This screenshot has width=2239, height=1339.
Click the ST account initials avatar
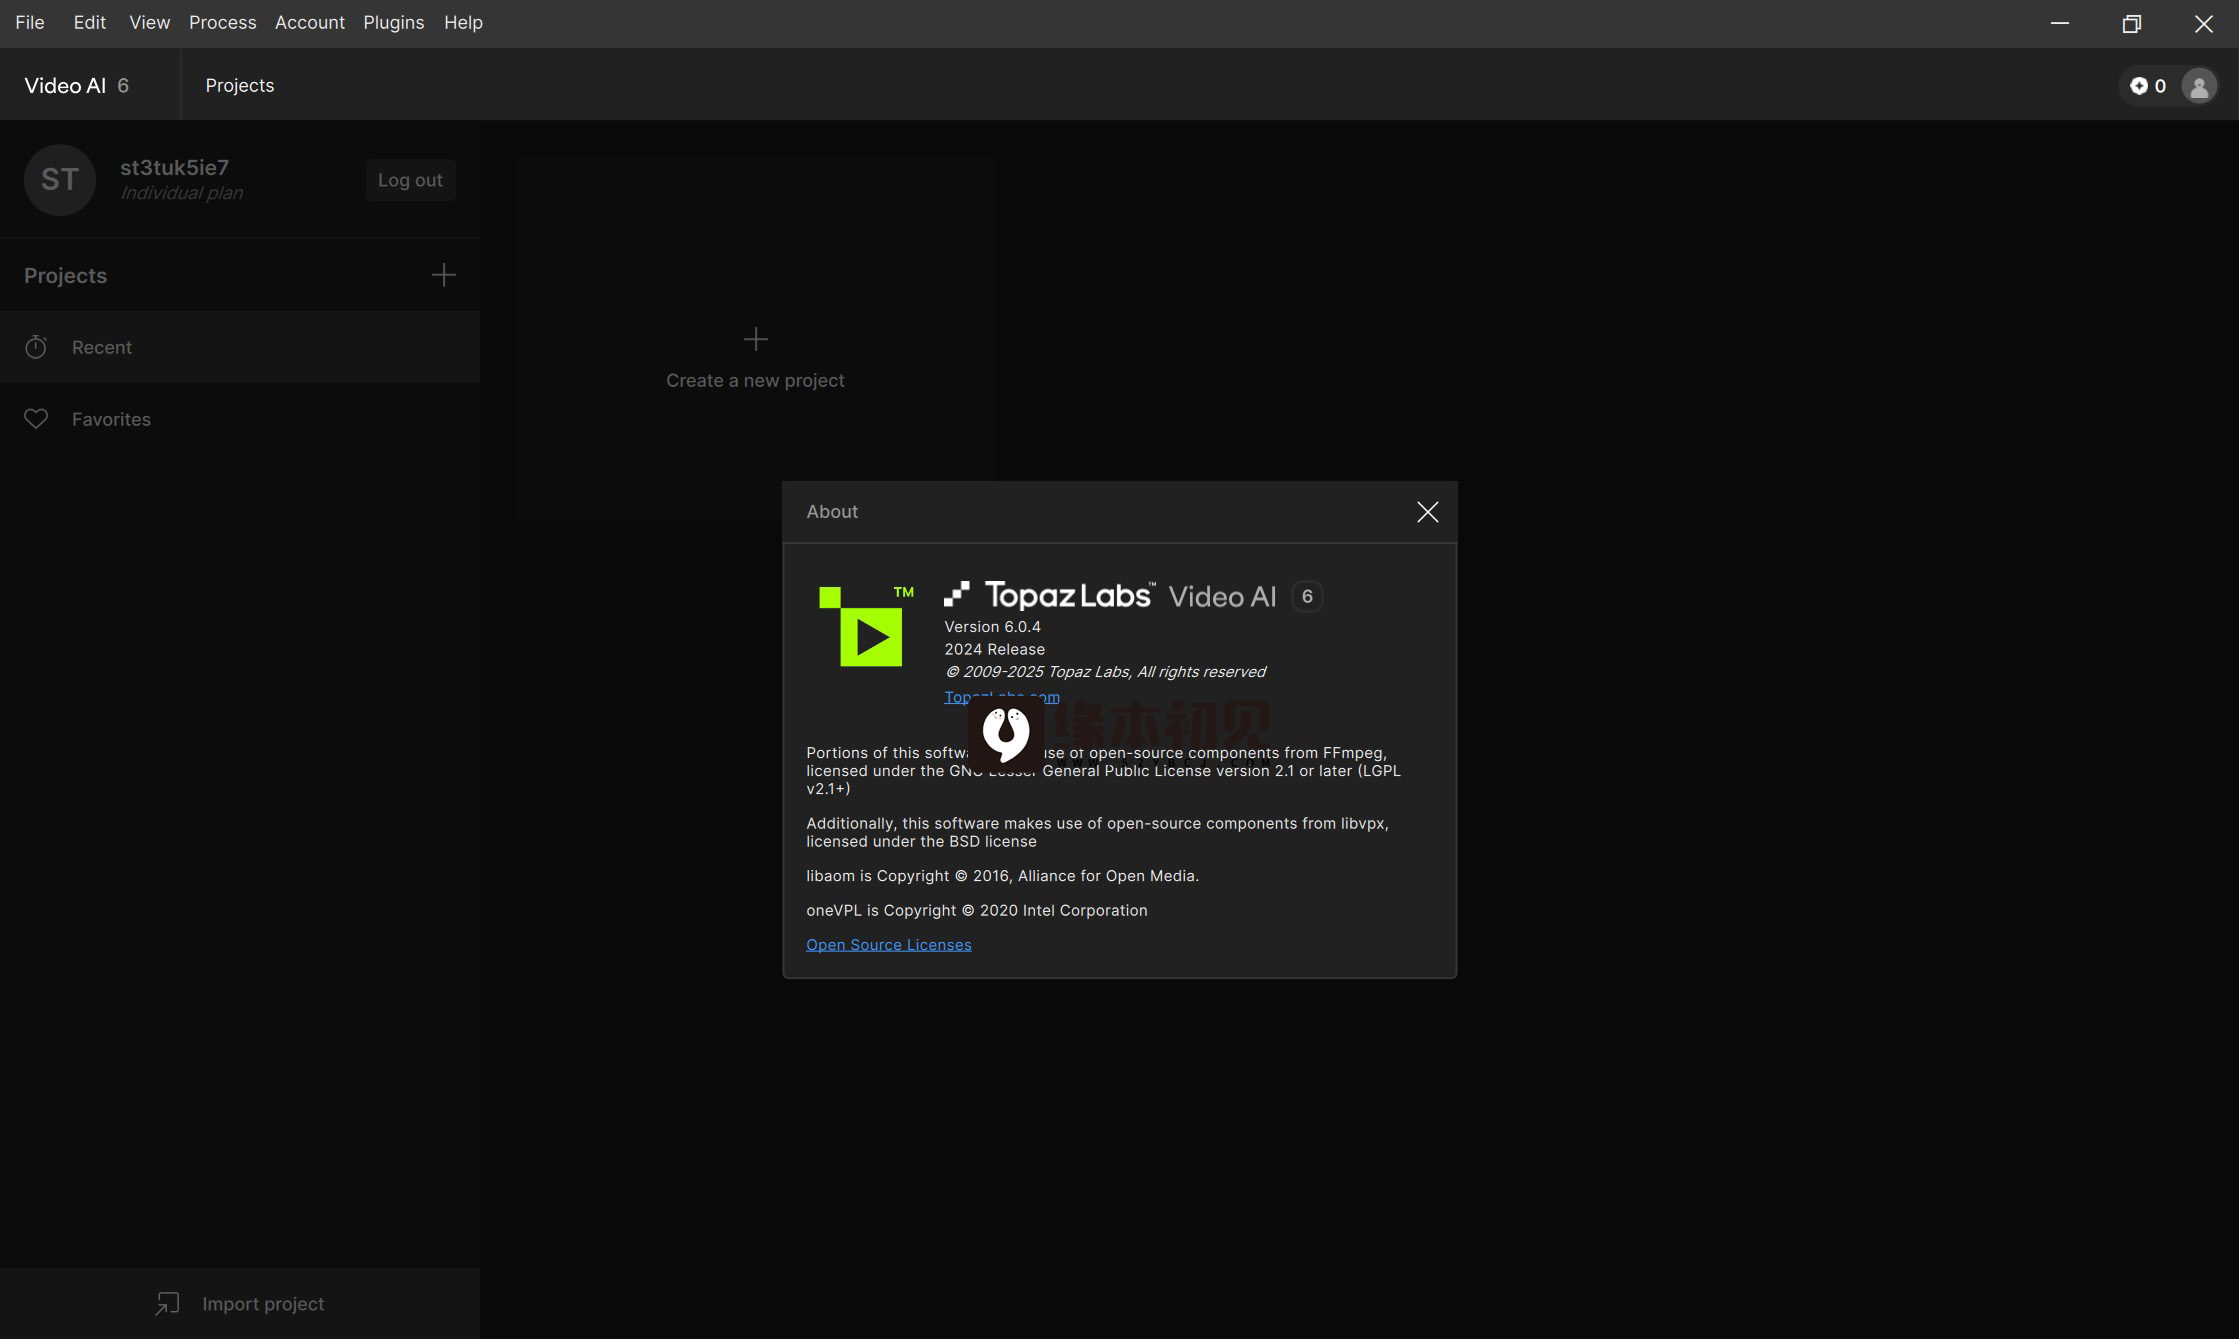pyautogui.click(x=60, y=180)
